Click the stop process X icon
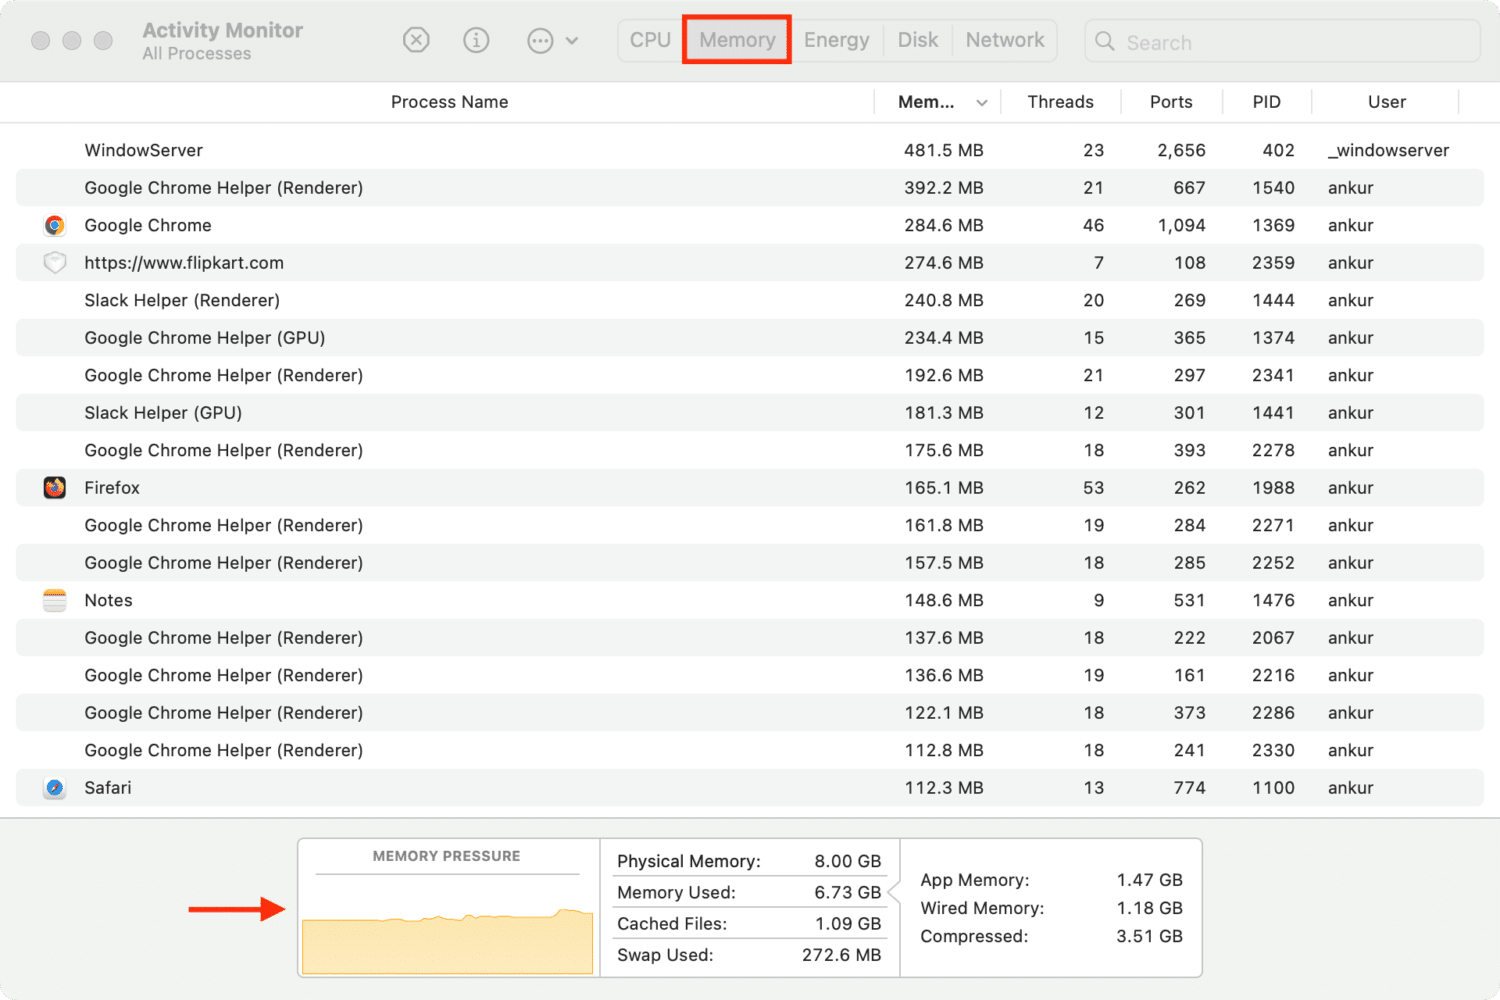Screen dimensions: 1500x1000 [416, 40]
